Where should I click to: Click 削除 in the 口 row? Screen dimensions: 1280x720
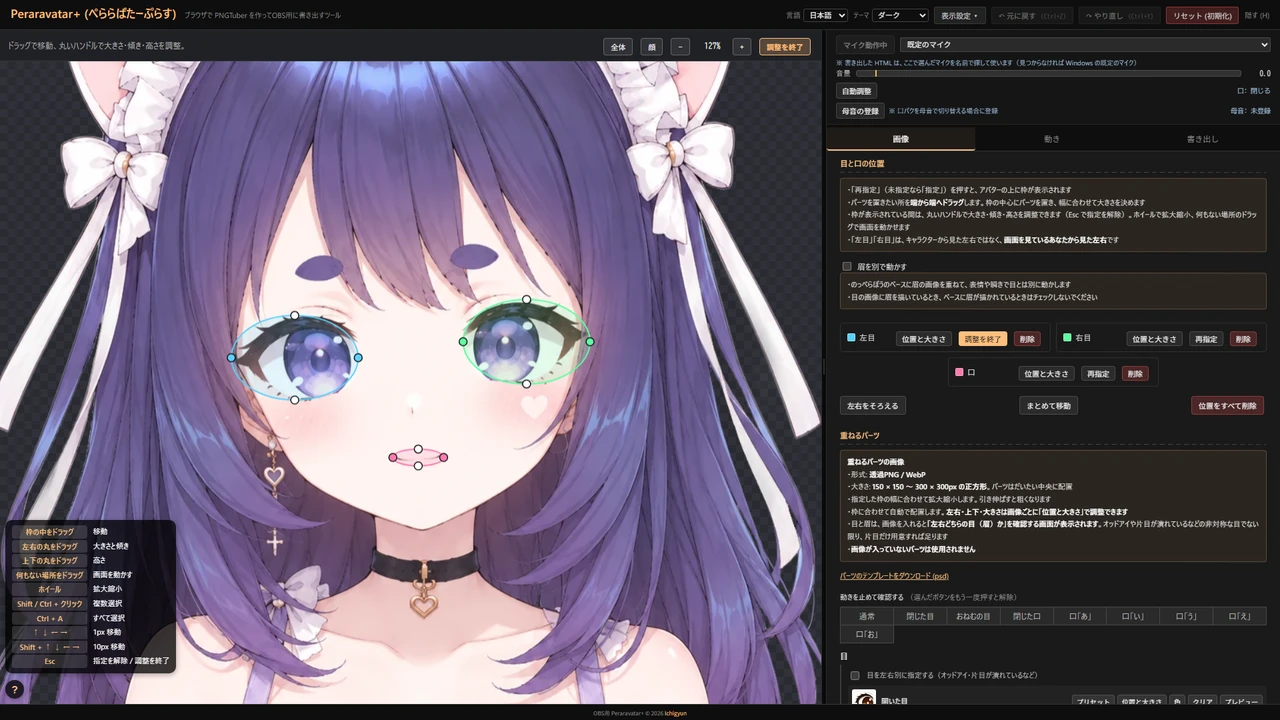coord(1134,373)
